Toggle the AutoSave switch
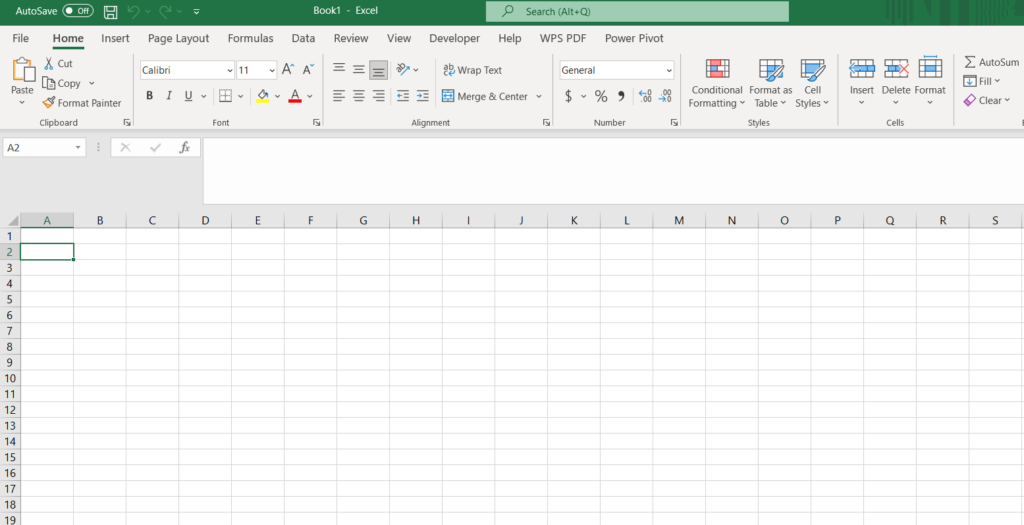 (x=78, y=12)
